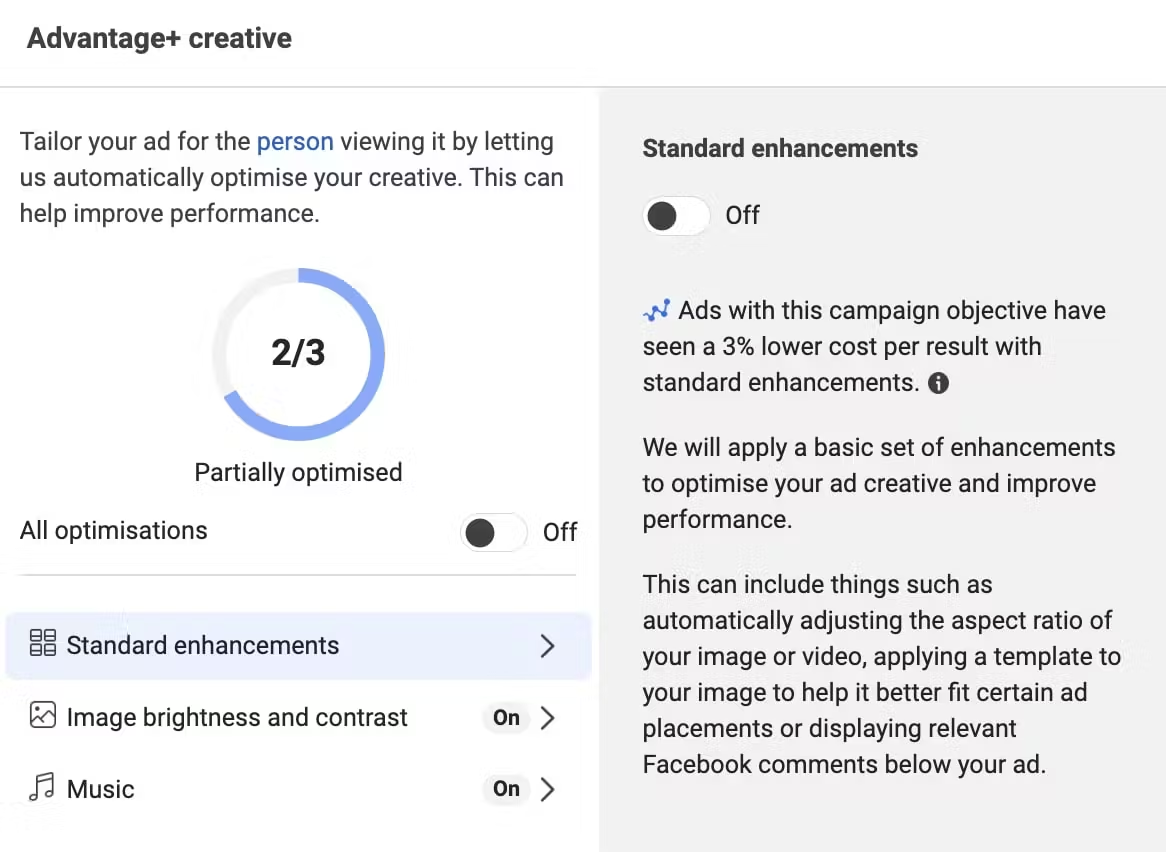This screenshot has height=852, width=1166.
Task: Click the On badge for Music
Action: click(x=506, y=788)
